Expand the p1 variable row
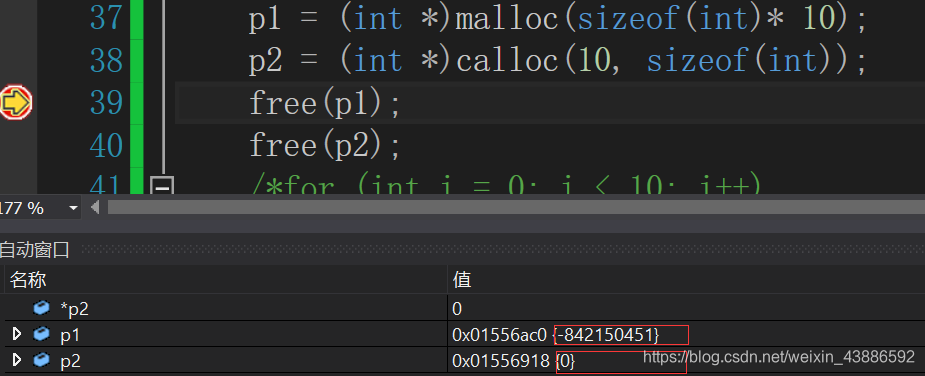Viewport: 925px width, 376px height. [17, 335]
